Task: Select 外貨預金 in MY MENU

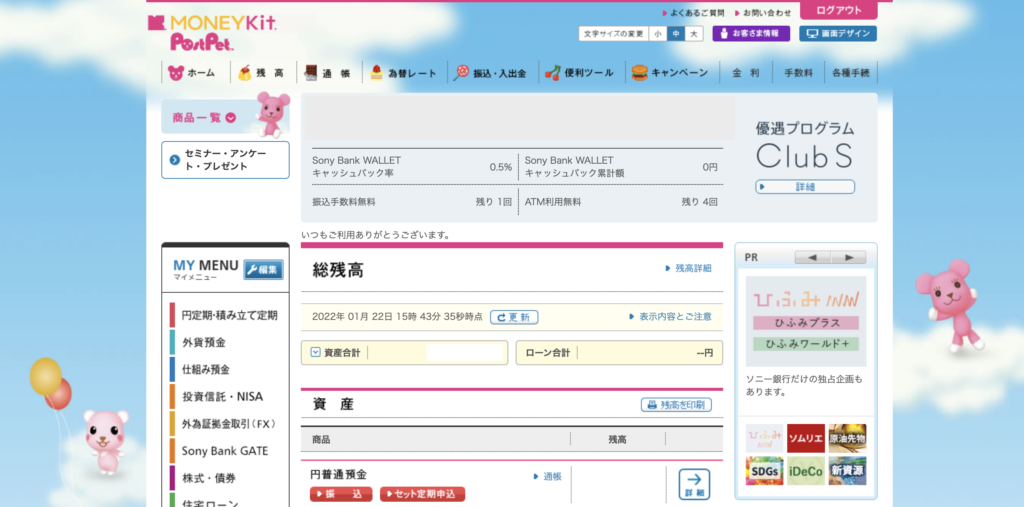Action: pos(225,342)
